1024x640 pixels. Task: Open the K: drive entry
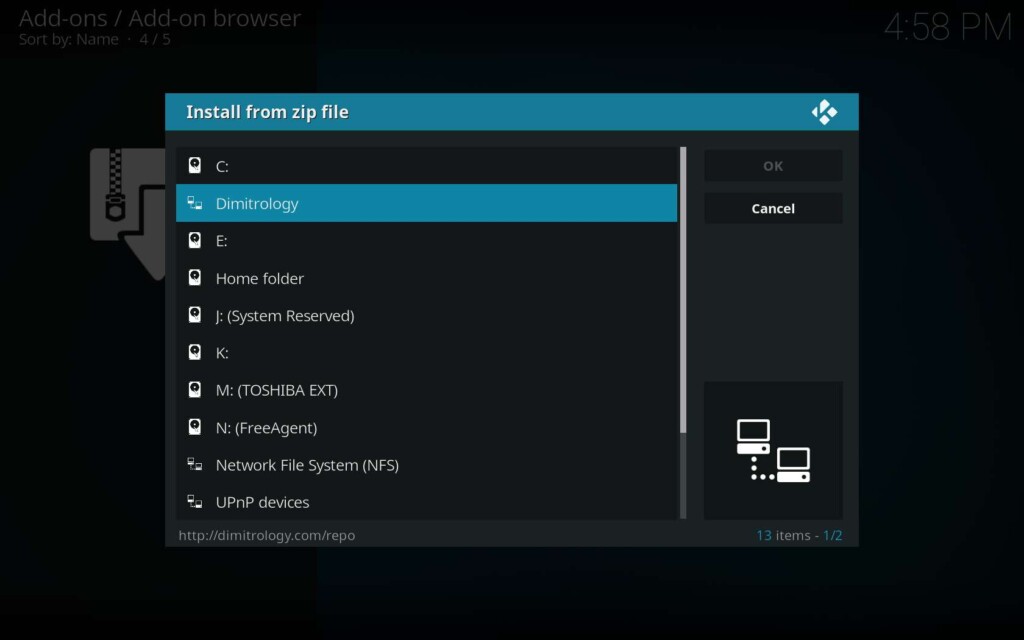(426, 352)
